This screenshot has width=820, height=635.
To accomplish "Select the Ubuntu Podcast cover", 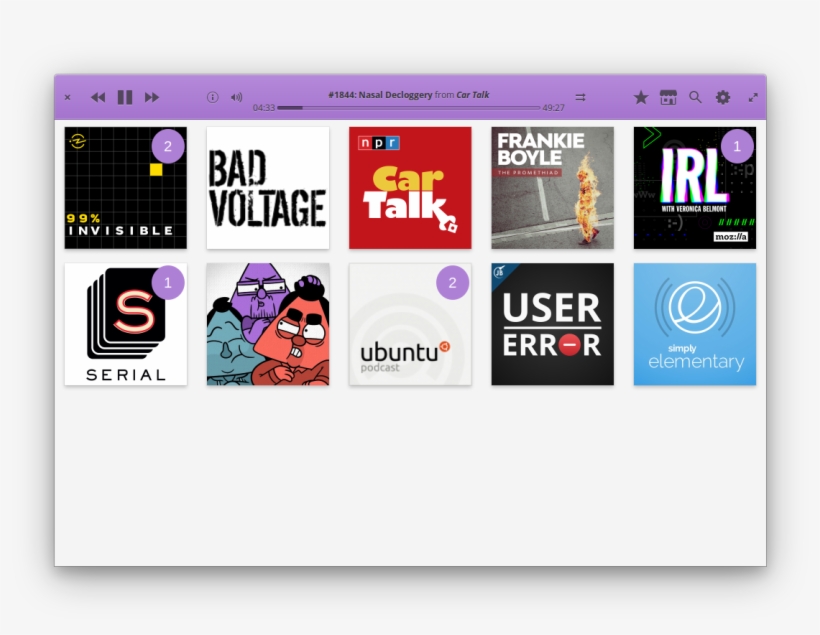I will pos(410,324).
